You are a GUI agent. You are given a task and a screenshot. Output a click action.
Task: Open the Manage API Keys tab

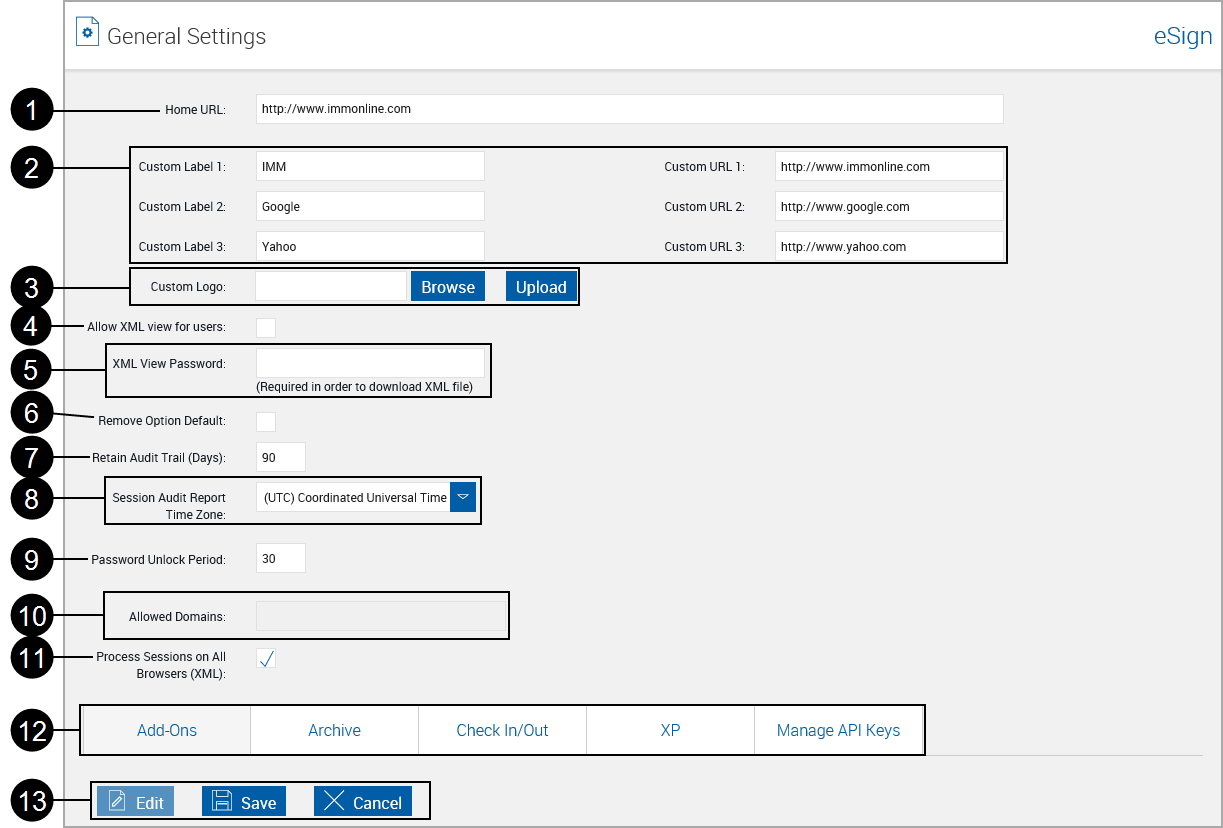839,730
